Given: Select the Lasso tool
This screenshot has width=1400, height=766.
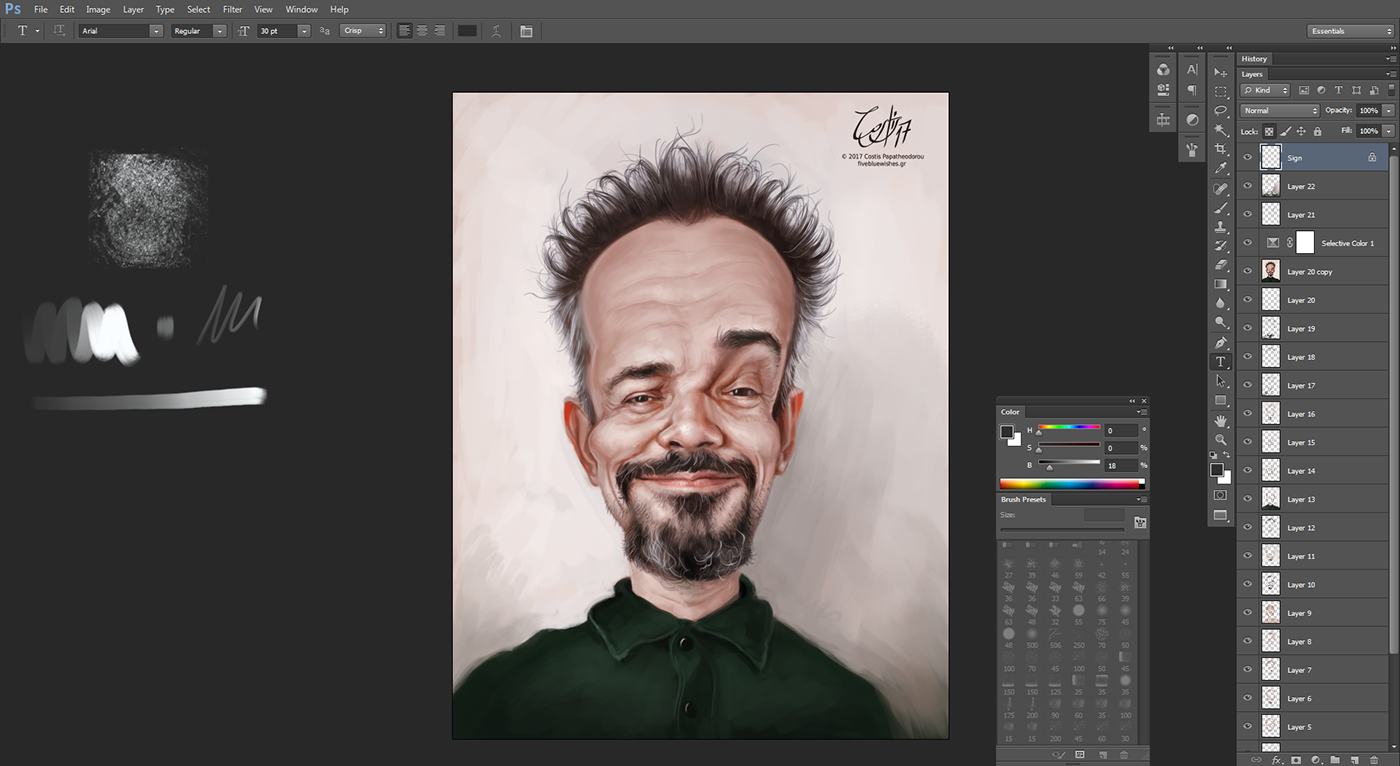Looking at the screenshot, I should pos(1220,111).
